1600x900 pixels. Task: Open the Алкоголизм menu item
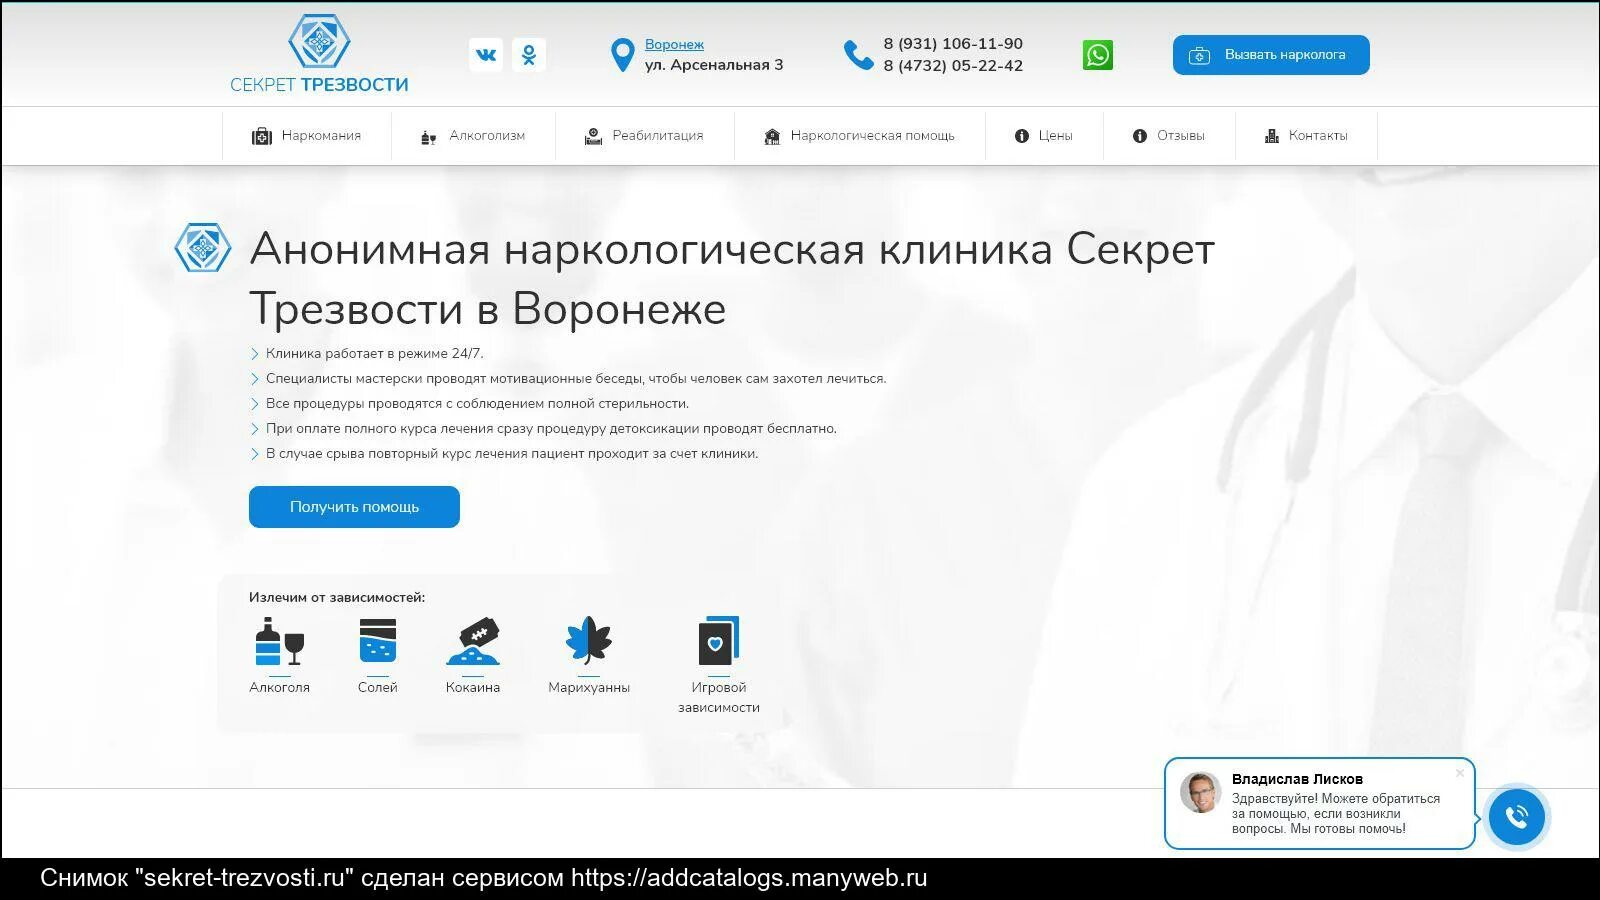pyautogui.click(x=473, y=136)
